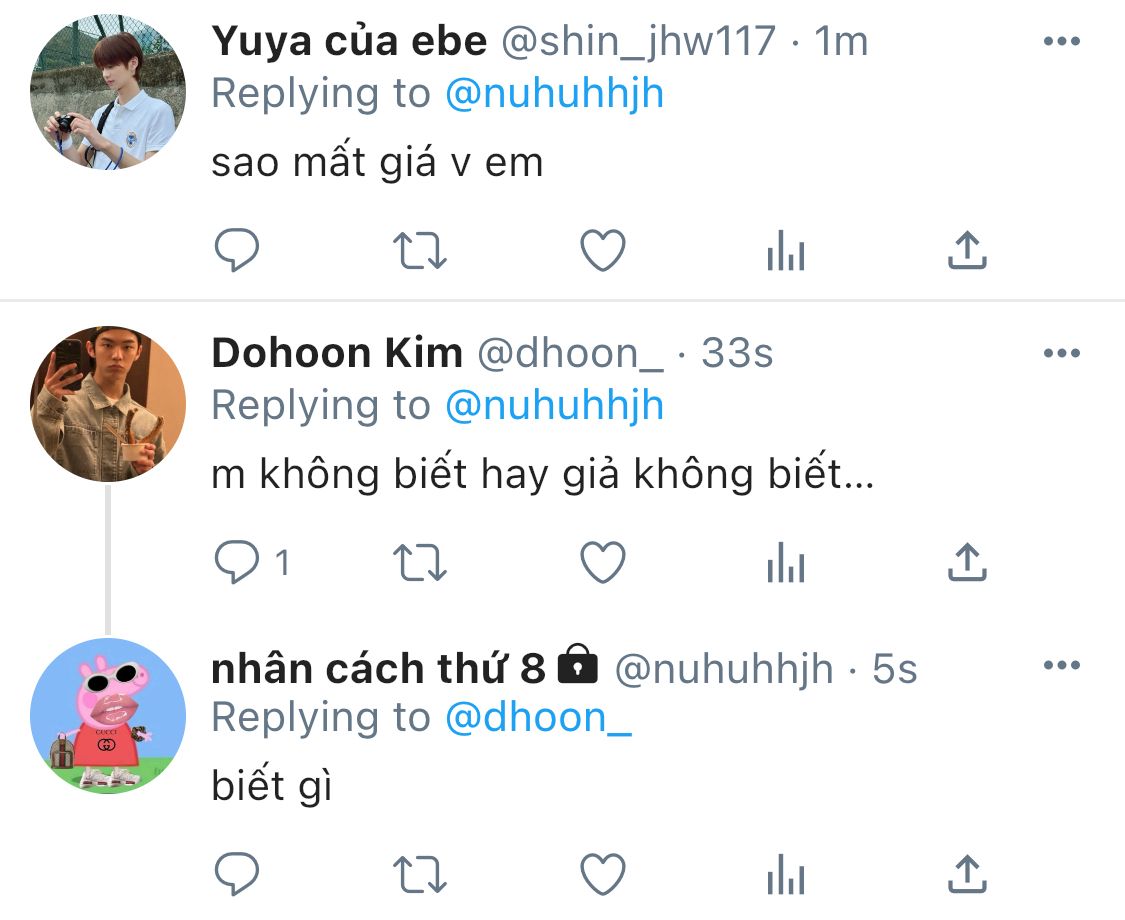Open more options for 'biết gì' tweet
The image size is (1125, 920).
(x=1062, y=665)
